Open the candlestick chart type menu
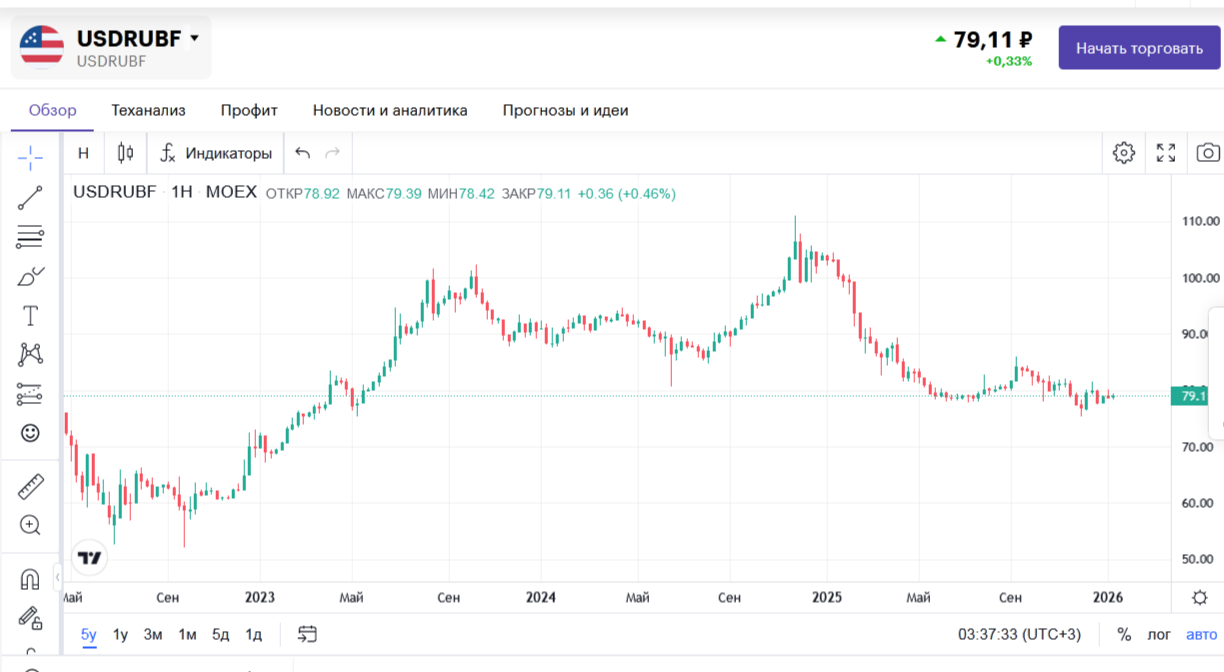Image resolution: width=1224 pixels, height=672 pixels. [125, 153]
